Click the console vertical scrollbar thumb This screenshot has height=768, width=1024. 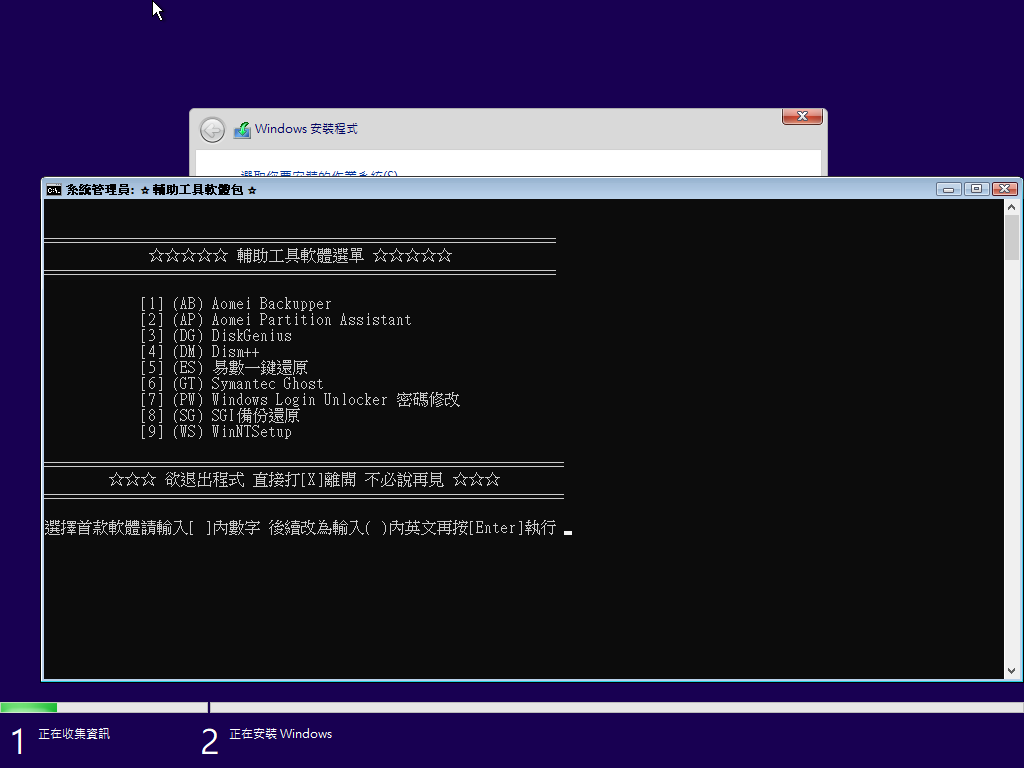(1011, 238)
